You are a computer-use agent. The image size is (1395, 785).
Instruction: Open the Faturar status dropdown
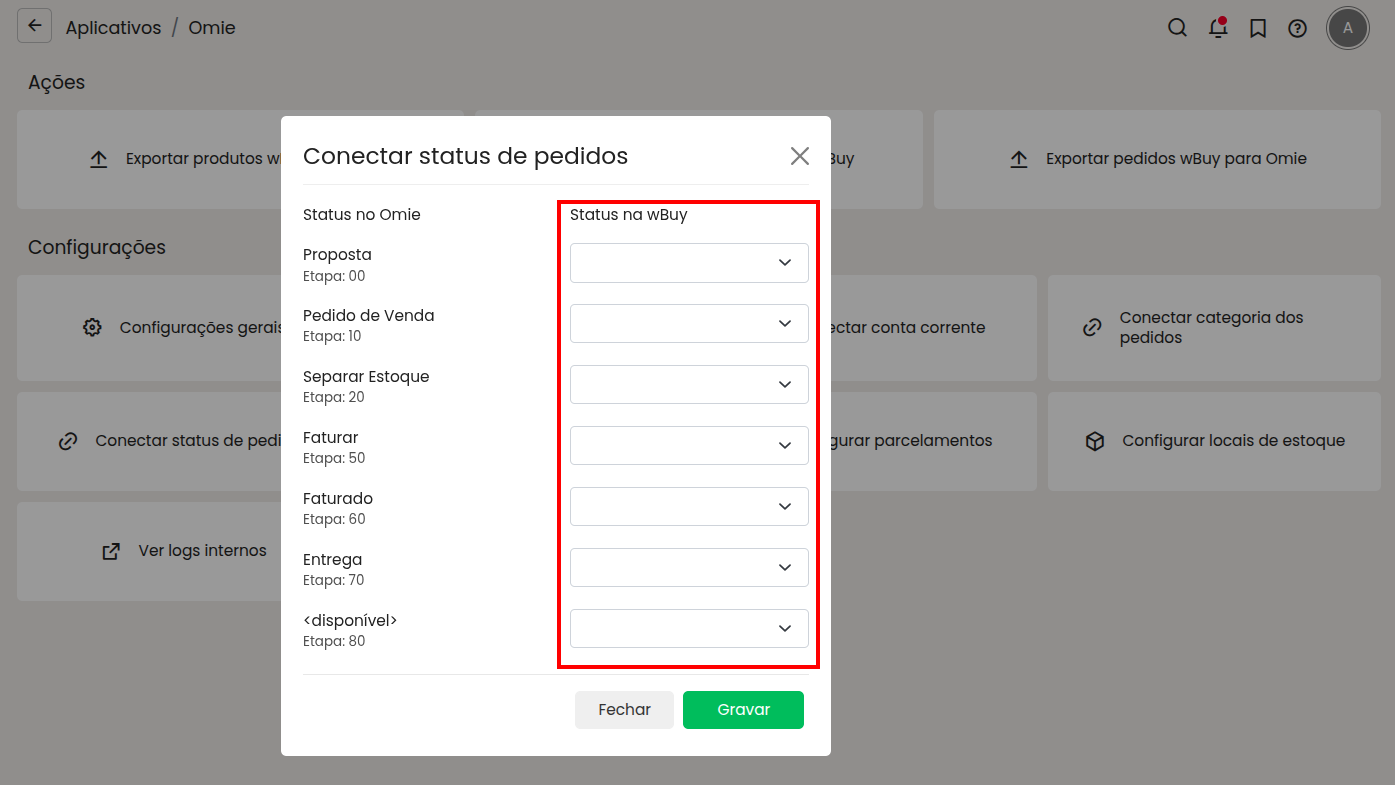(689, 446)
